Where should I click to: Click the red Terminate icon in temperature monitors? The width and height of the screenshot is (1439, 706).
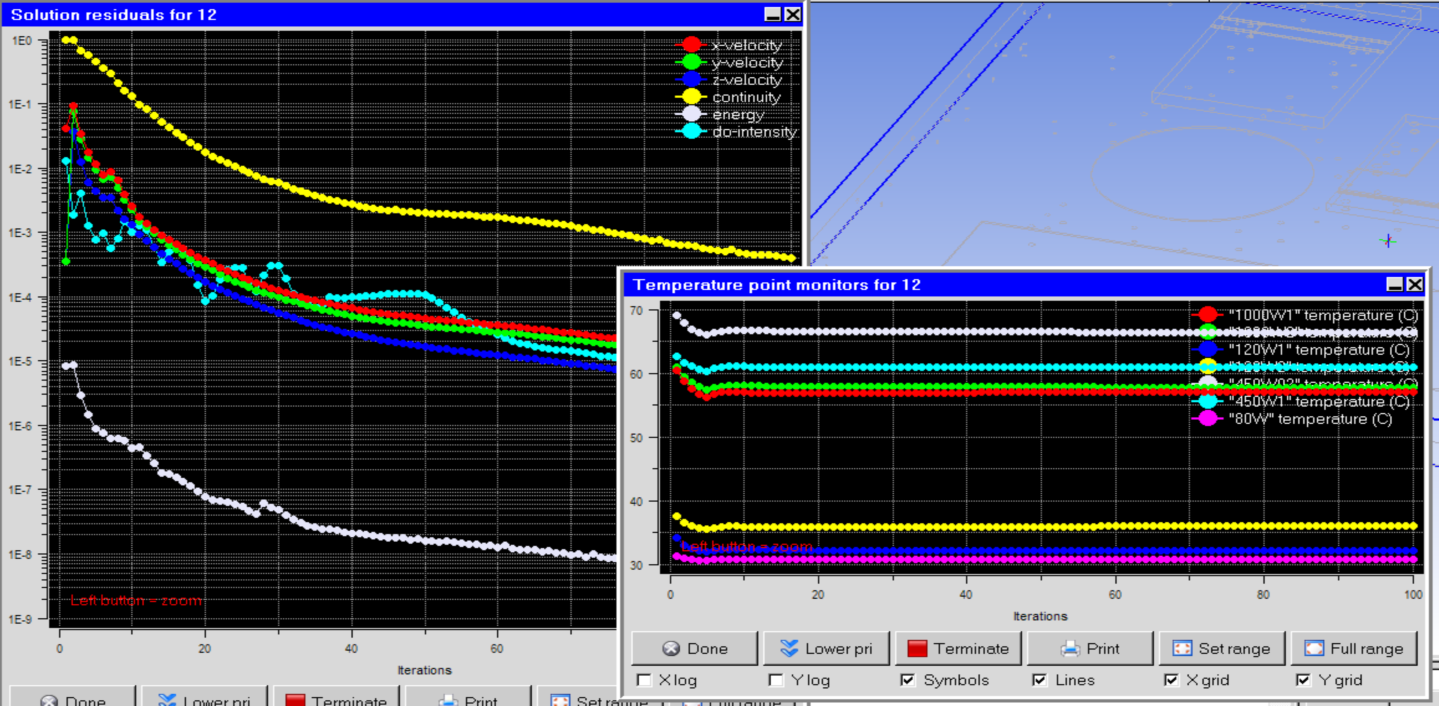coord(918,648)
